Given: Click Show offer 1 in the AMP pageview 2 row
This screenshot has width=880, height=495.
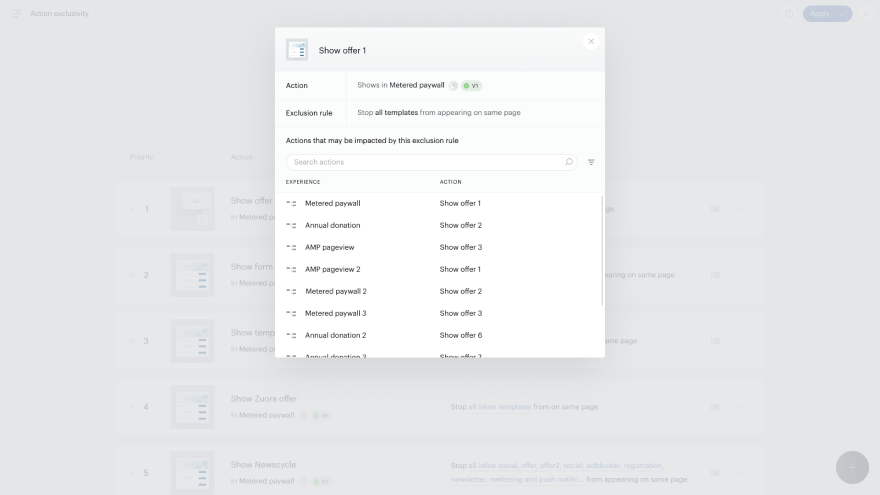Looking at the screenshot, I should pos(460,269).
